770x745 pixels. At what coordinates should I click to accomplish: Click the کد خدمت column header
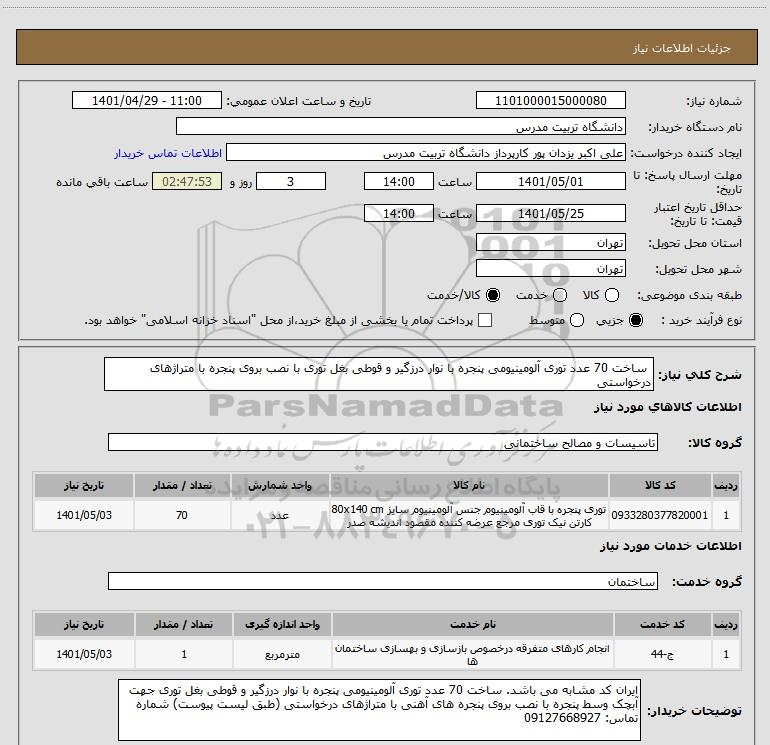(662, 625)
